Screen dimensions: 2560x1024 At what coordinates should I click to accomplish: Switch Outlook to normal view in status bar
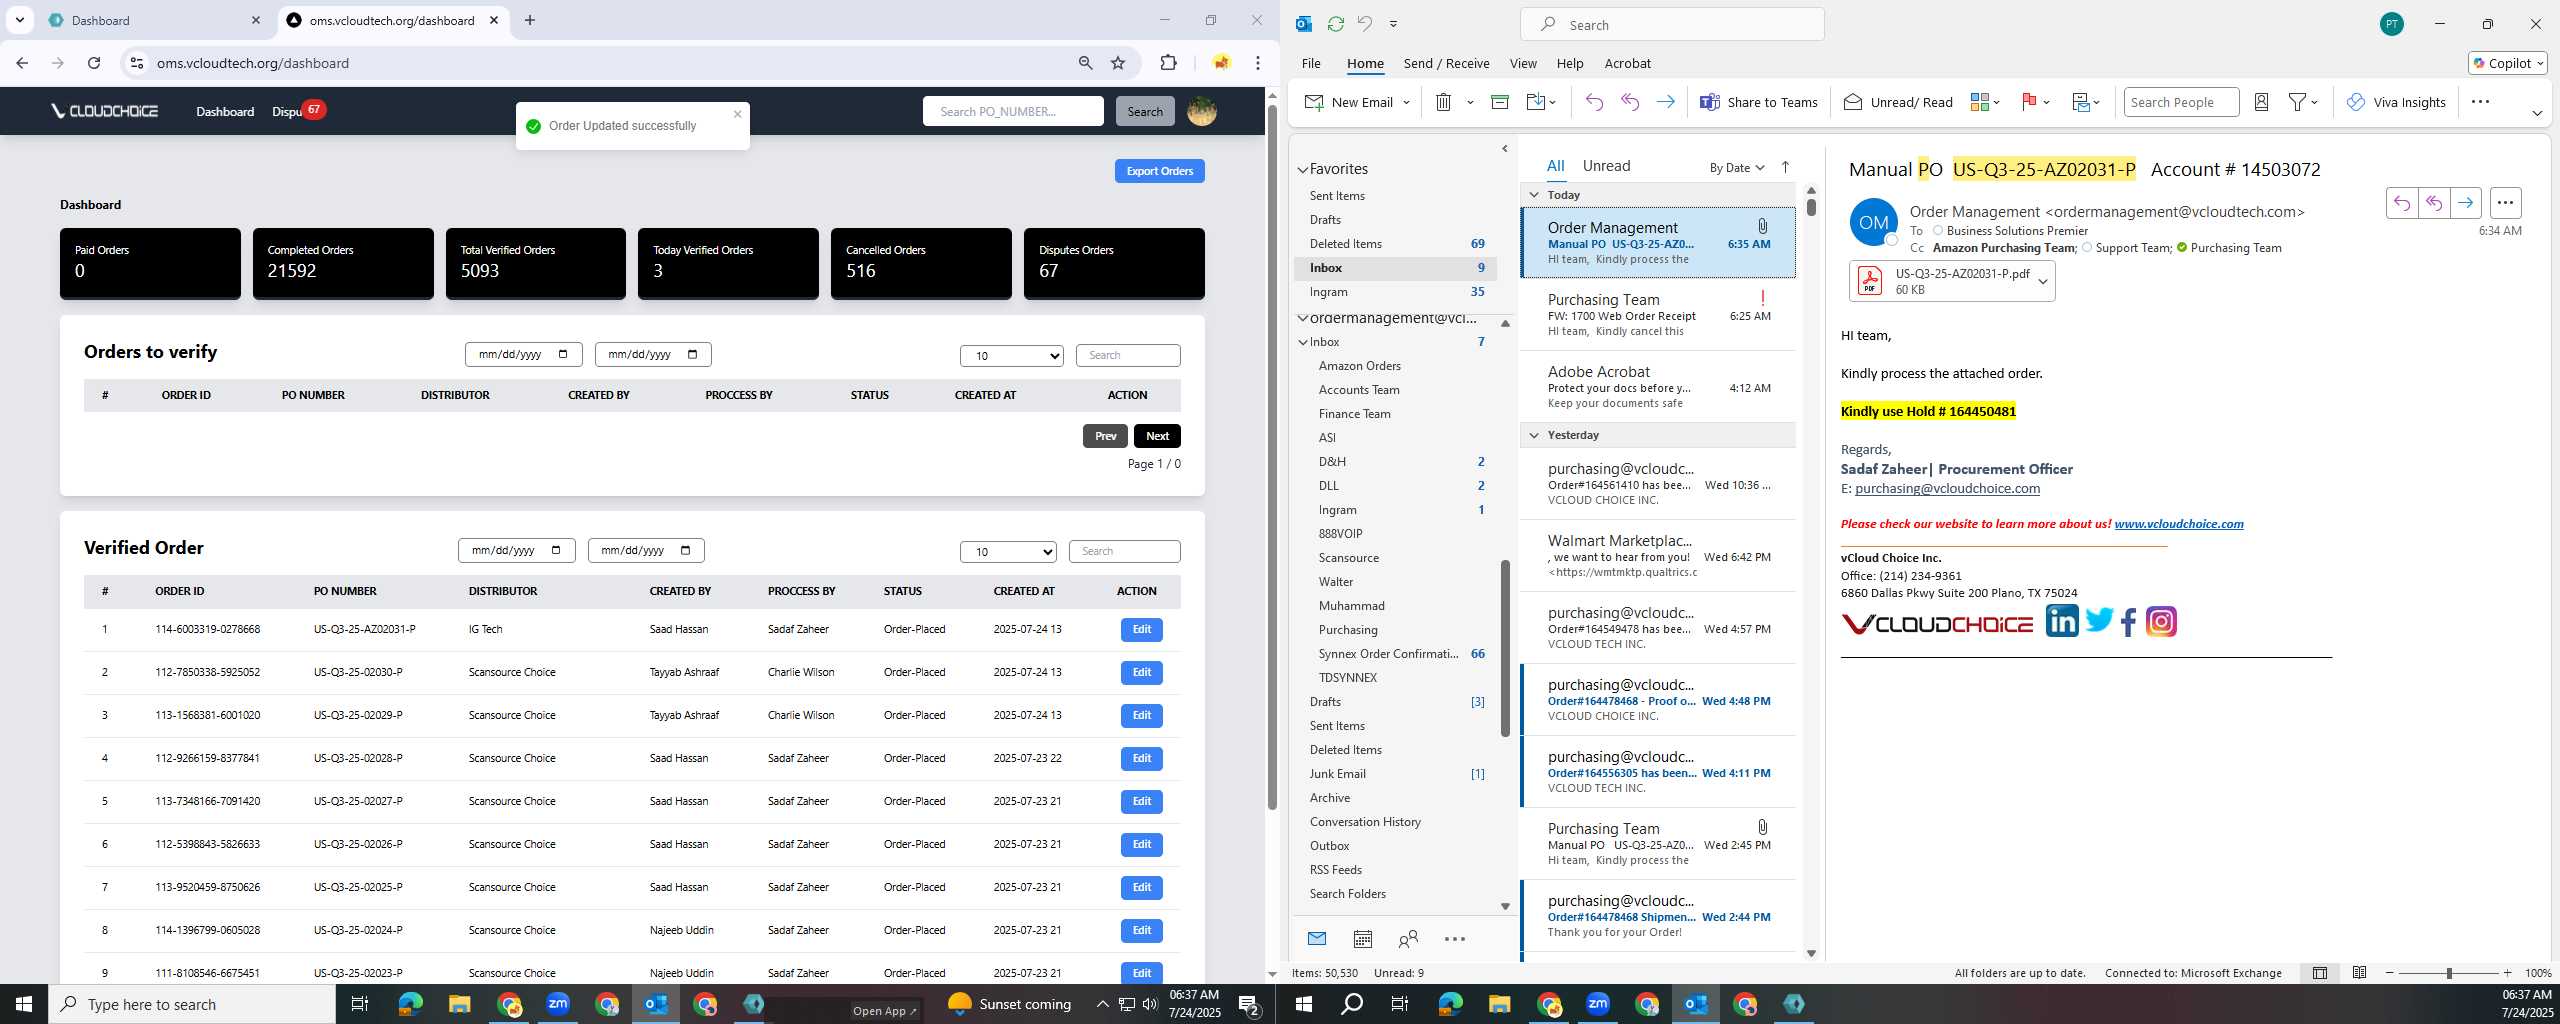pos(2320,973)
